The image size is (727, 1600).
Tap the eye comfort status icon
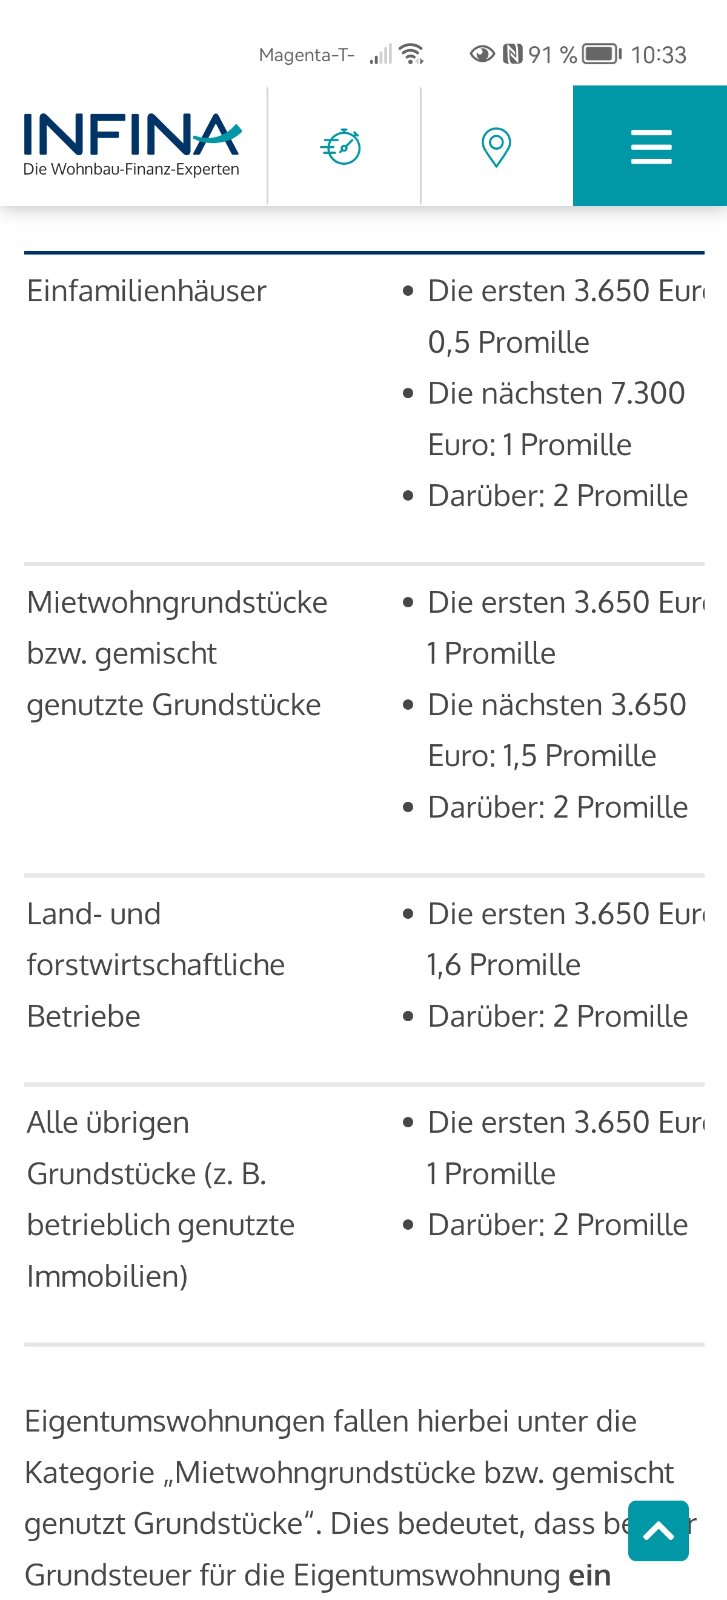coord(482,54)
